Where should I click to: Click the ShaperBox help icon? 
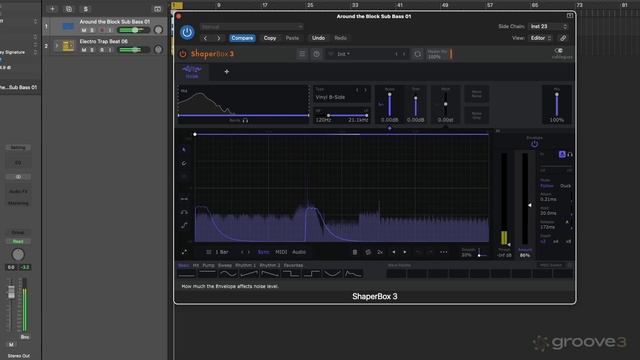coord(316,54)
